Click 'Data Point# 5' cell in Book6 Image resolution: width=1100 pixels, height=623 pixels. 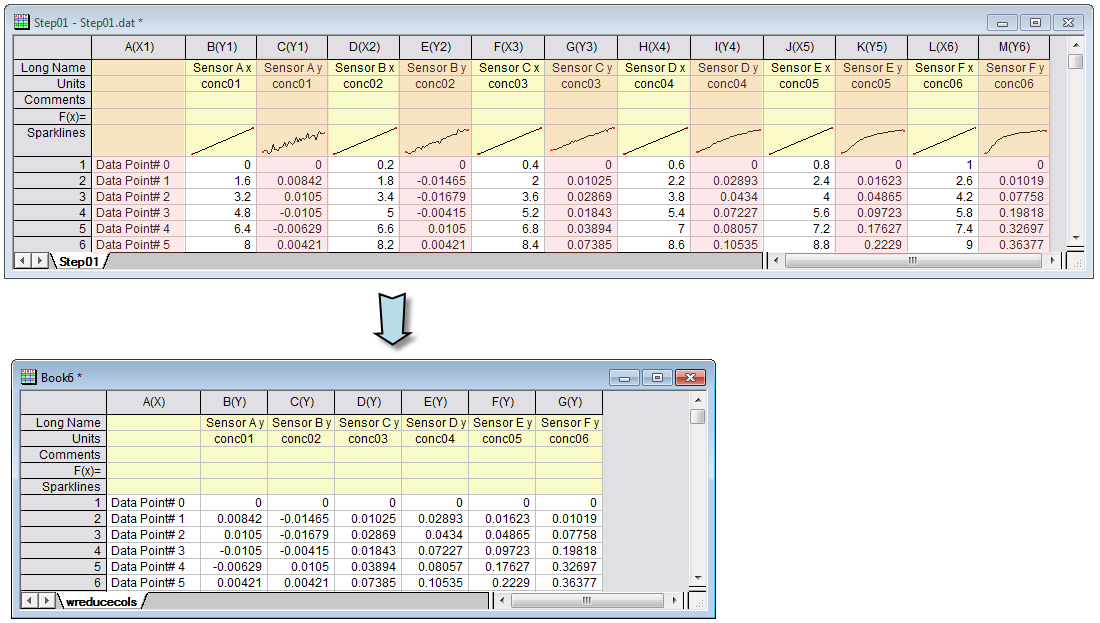[x=154, y=582]
